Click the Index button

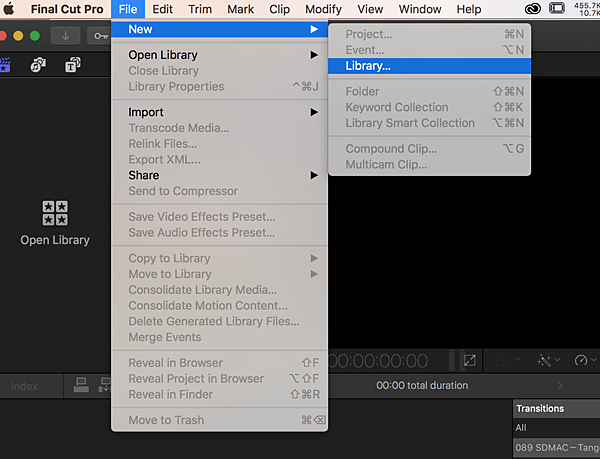tap(24, 386)
